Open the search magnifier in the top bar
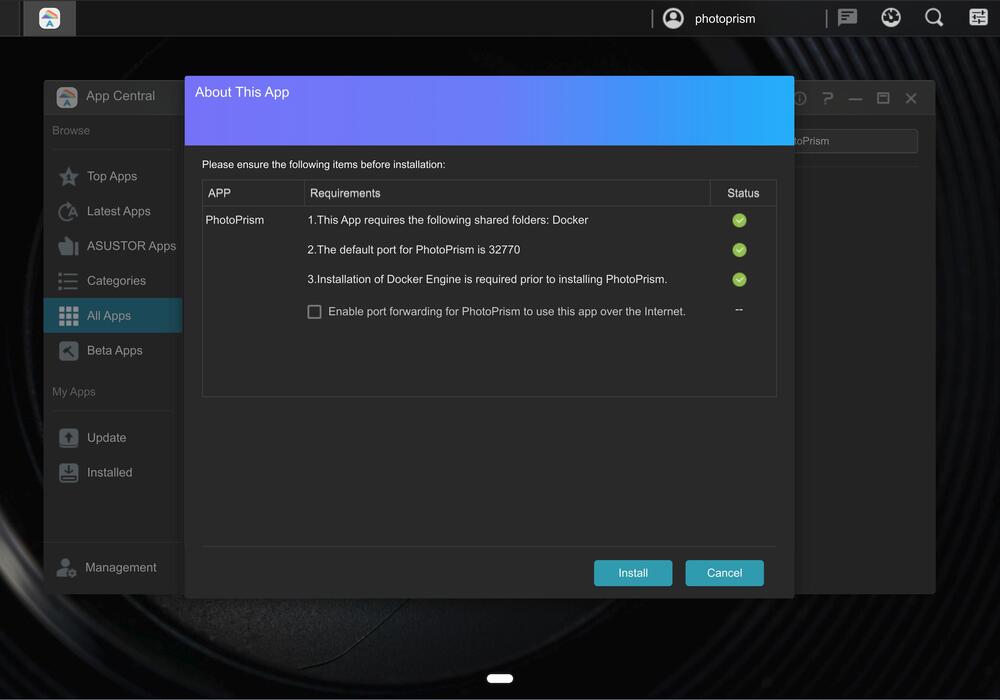The image size is (1000, 700). (934, 17)
